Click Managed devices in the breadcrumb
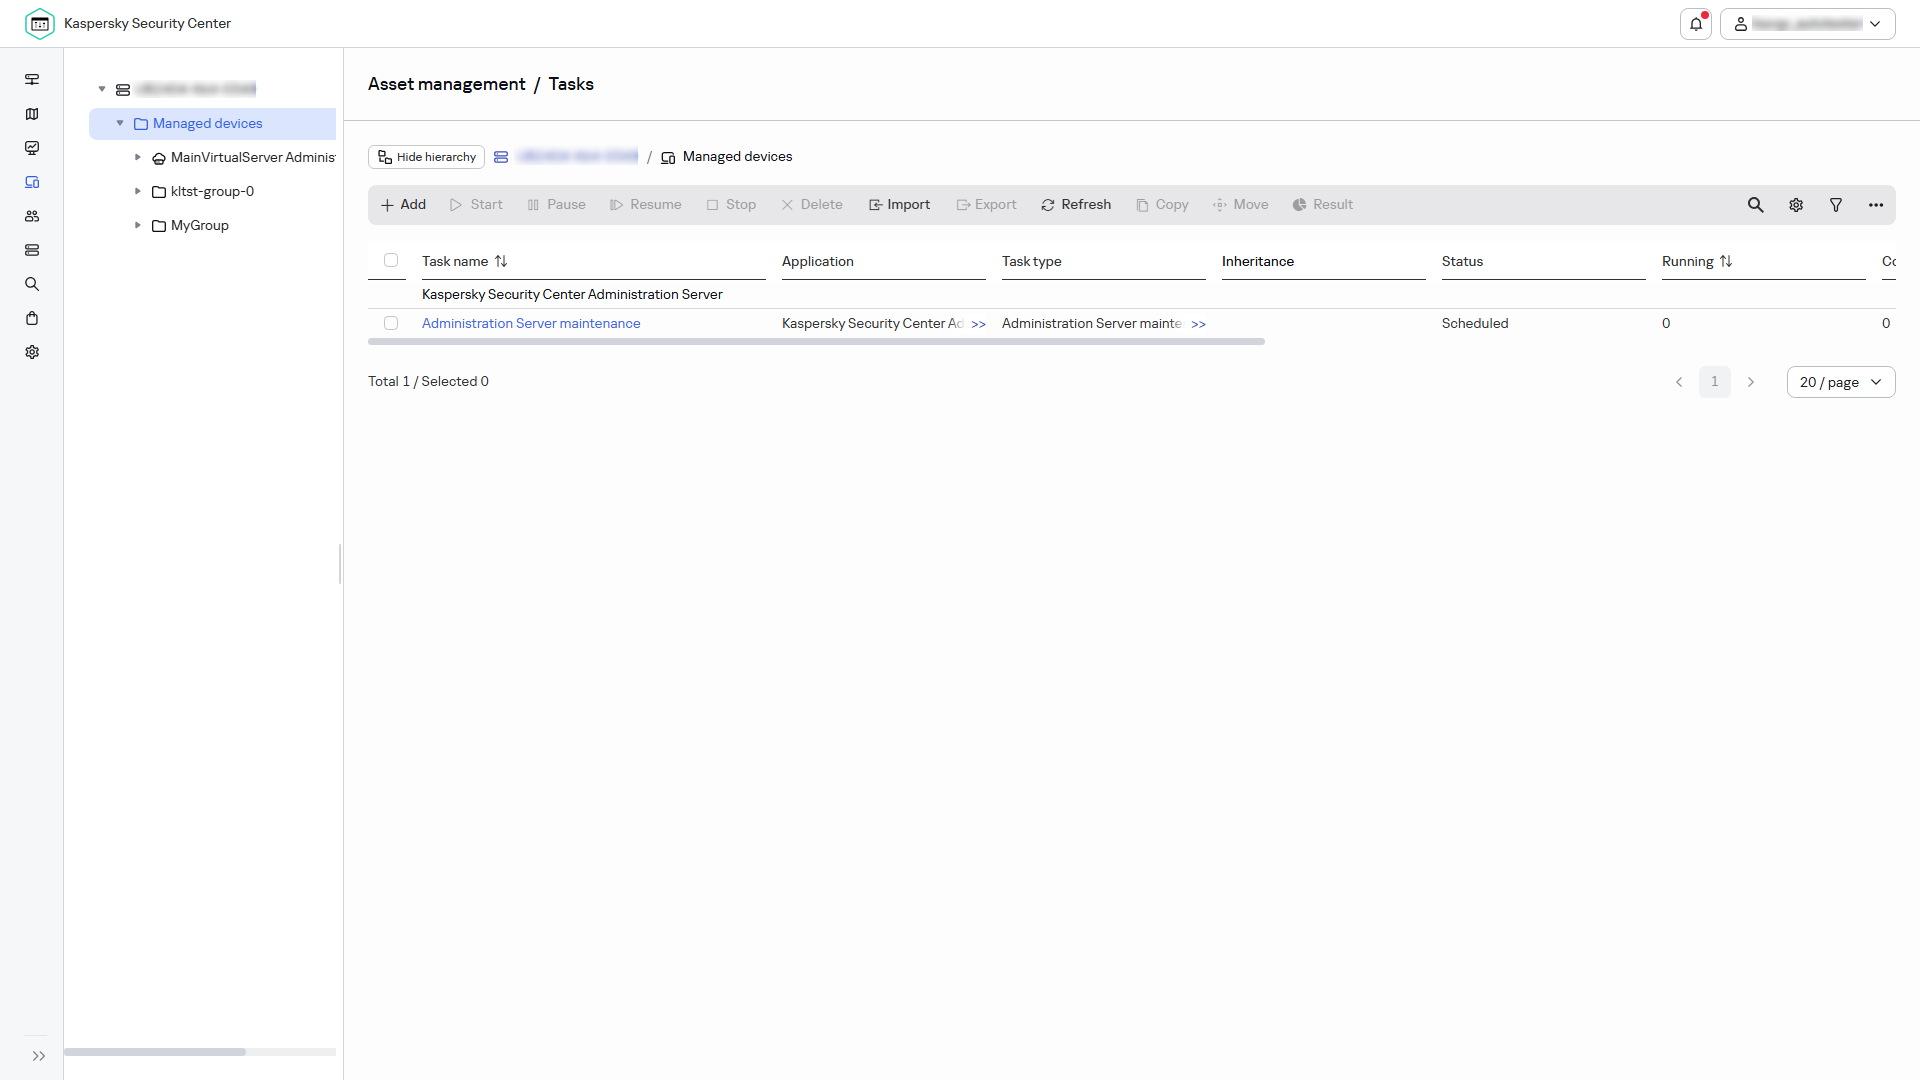The image size is (1920, 1080). (x=737, y=157)
